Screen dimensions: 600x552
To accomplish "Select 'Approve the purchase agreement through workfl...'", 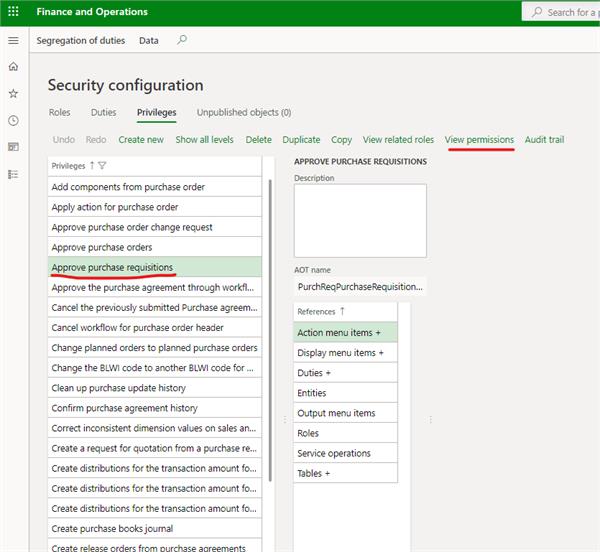I will [155, 287].
